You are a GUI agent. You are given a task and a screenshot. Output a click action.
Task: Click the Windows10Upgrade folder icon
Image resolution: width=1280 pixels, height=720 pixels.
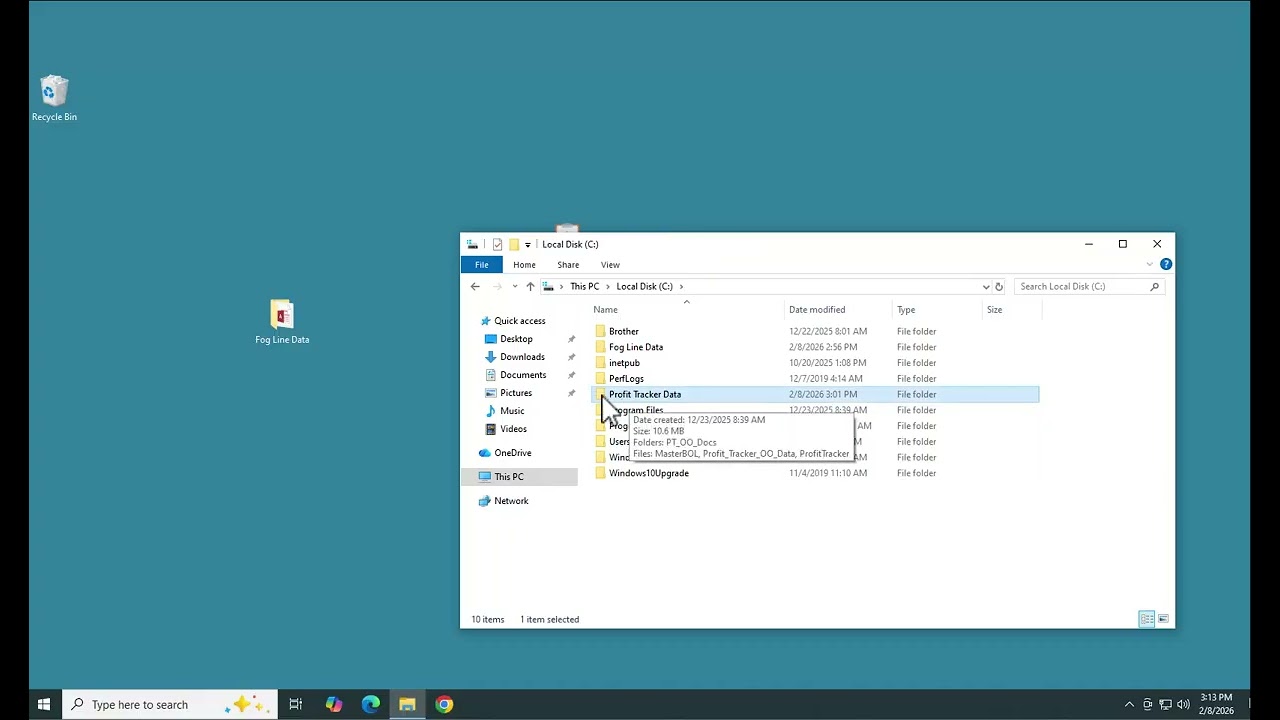click(600, 473)
